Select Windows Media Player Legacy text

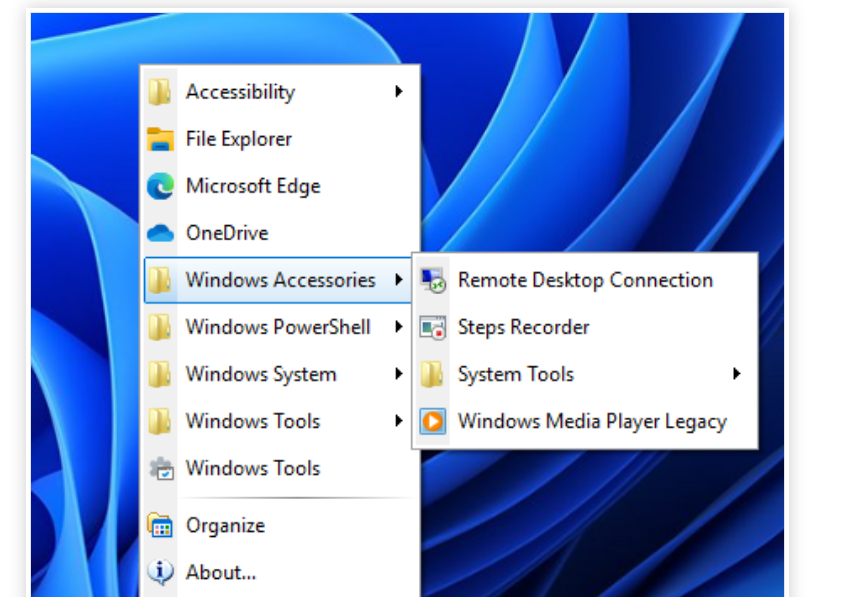[592, 421]
